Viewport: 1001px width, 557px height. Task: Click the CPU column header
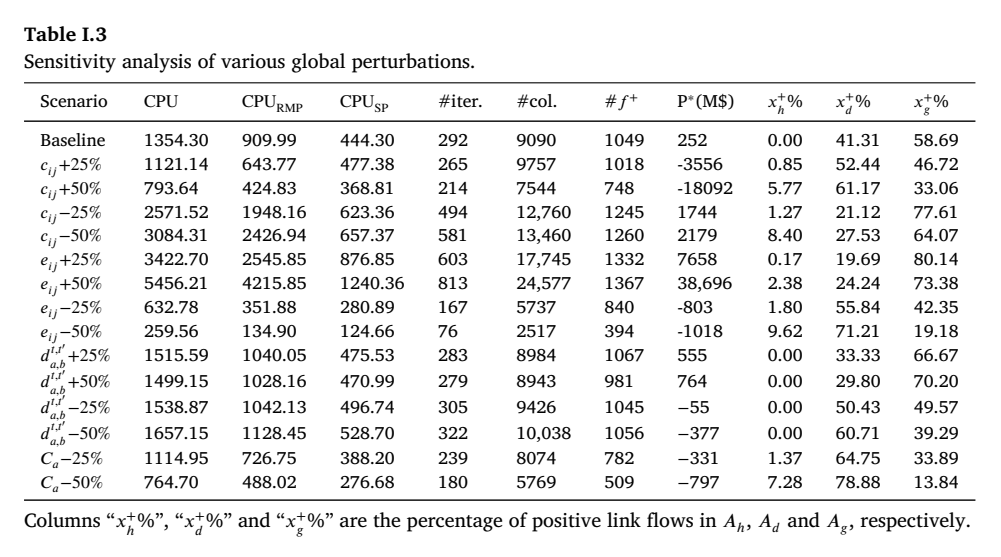(x=161, y=101)
